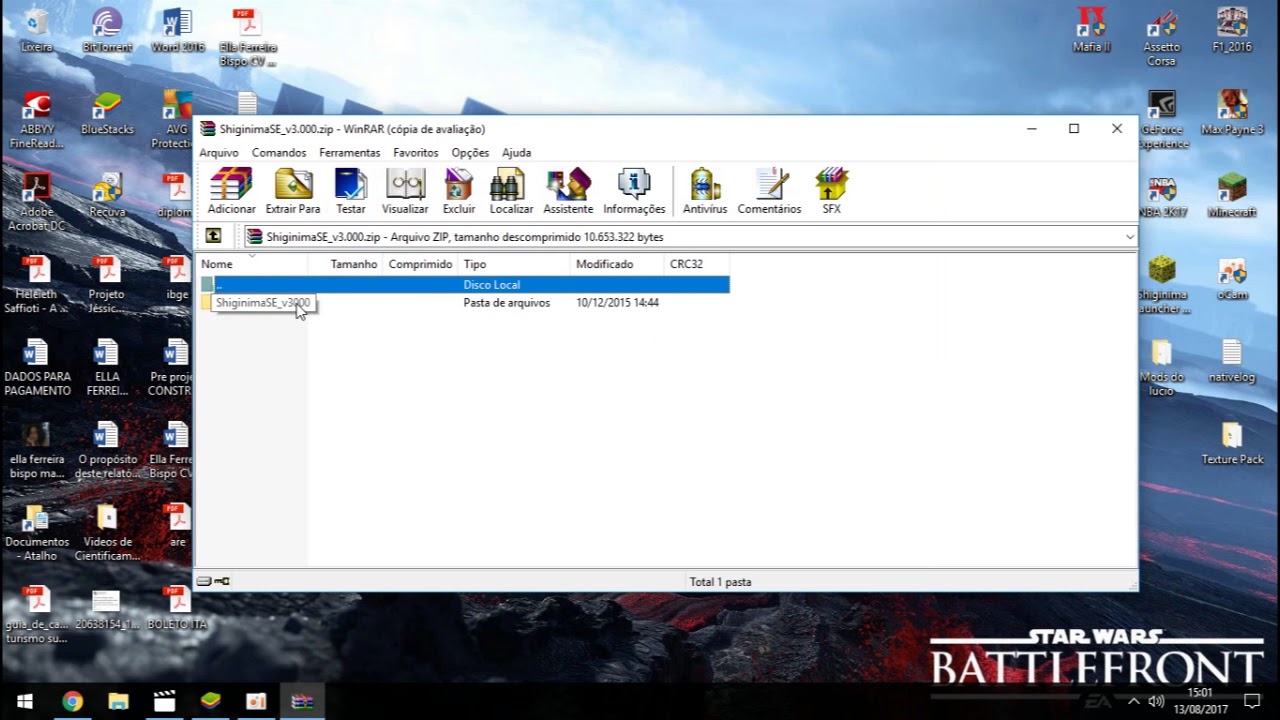Select the Assetto Corsa desktop icon

[x=1161, y=37]
